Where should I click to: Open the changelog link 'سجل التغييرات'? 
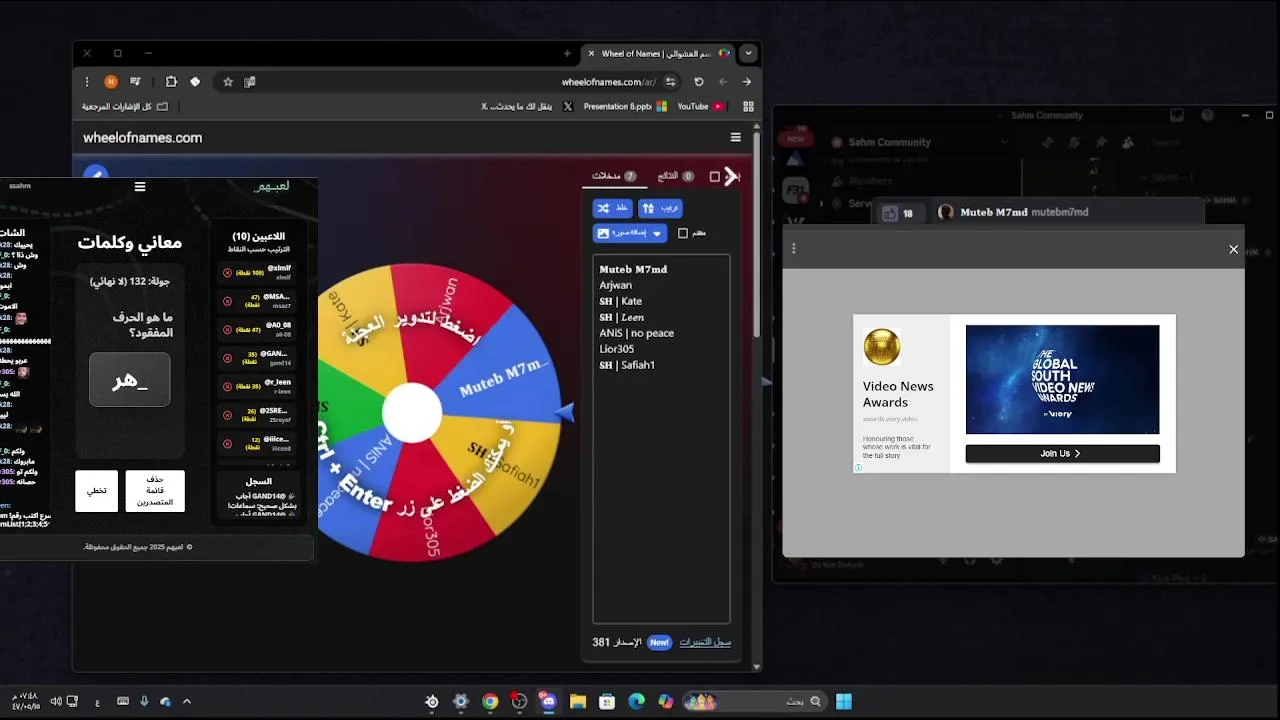[x=705, y=642]
